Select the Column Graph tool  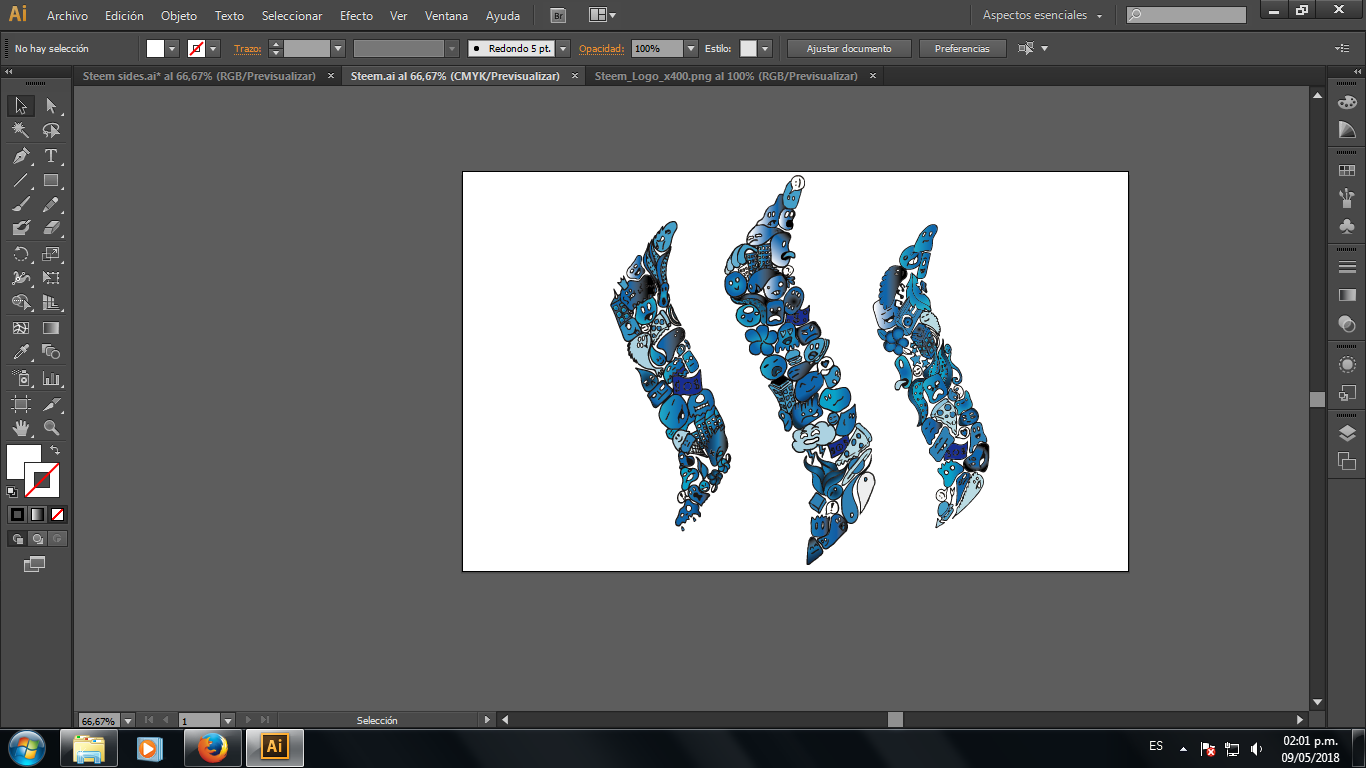pyautogui.click(x=51, y=379)
